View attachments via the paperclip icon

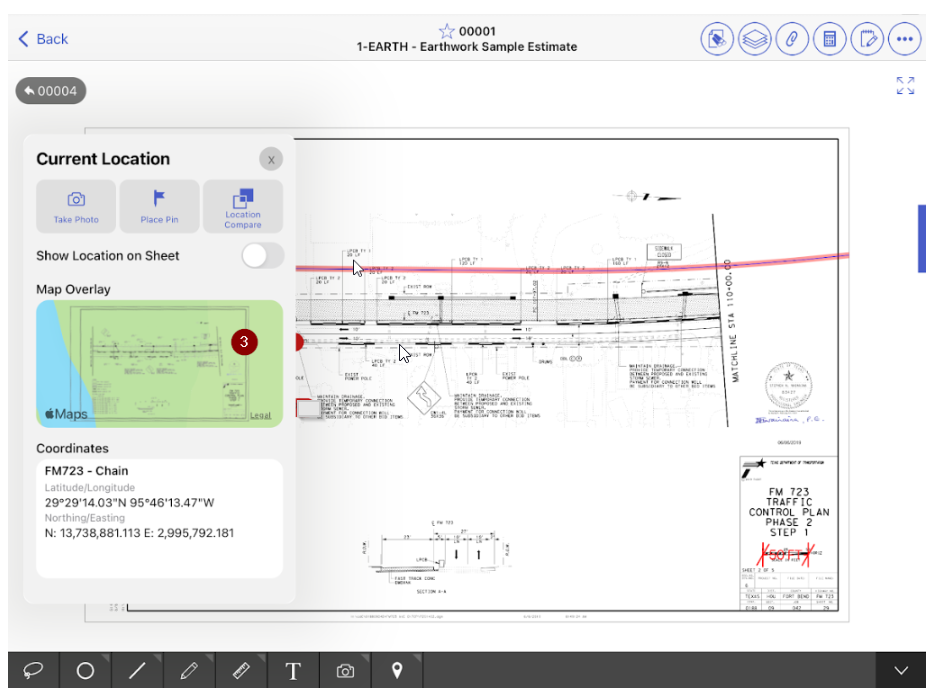[792, 39]
